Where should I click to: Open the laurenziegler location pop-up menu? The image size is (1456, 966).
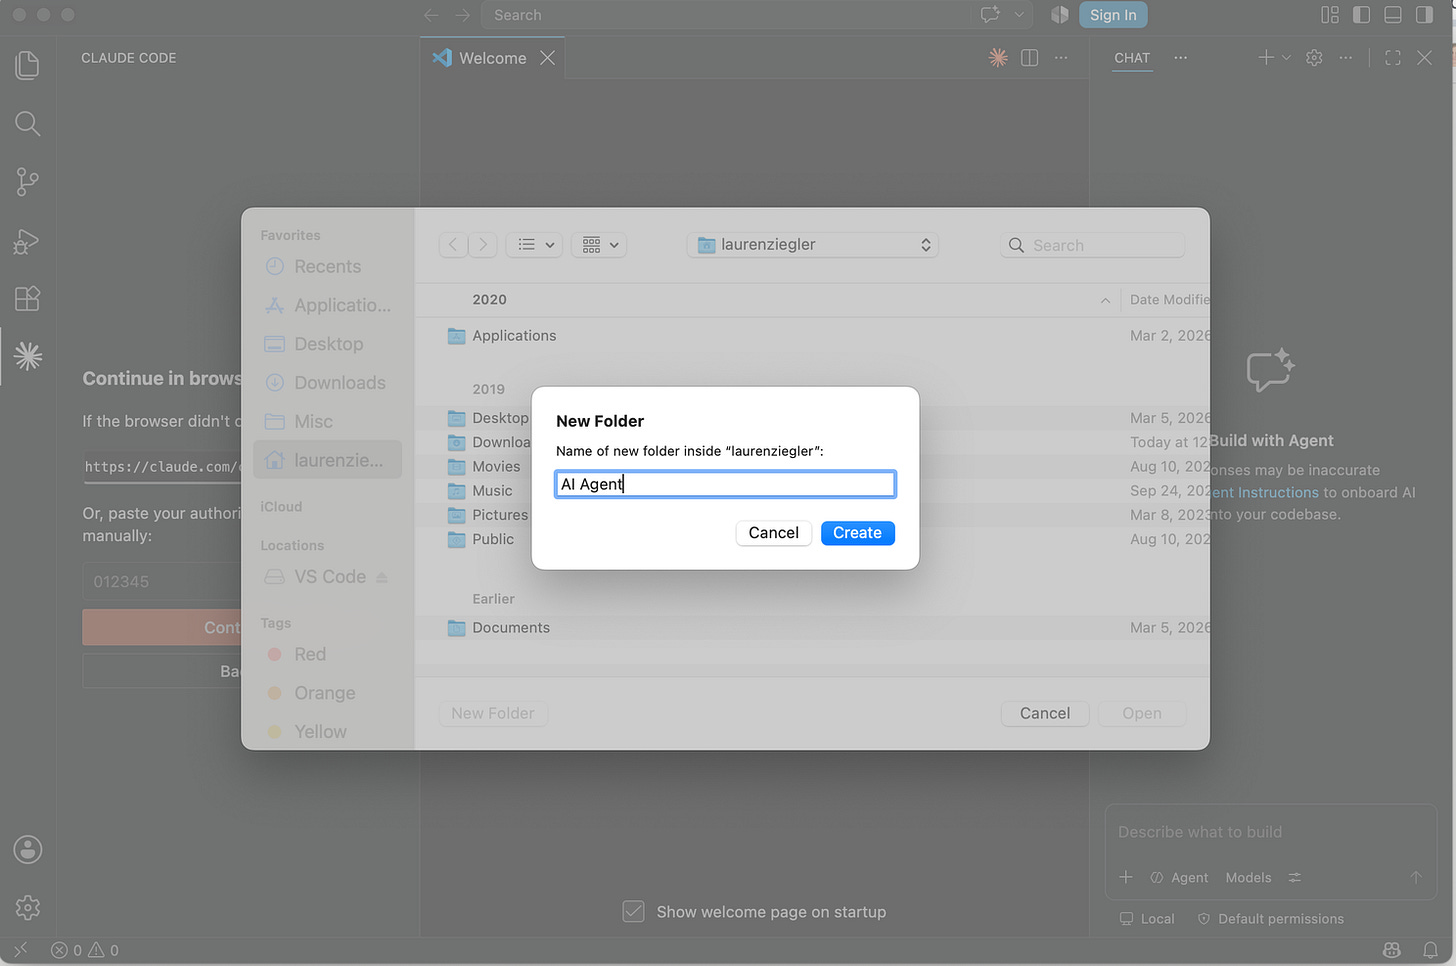[x=813, y=245]
